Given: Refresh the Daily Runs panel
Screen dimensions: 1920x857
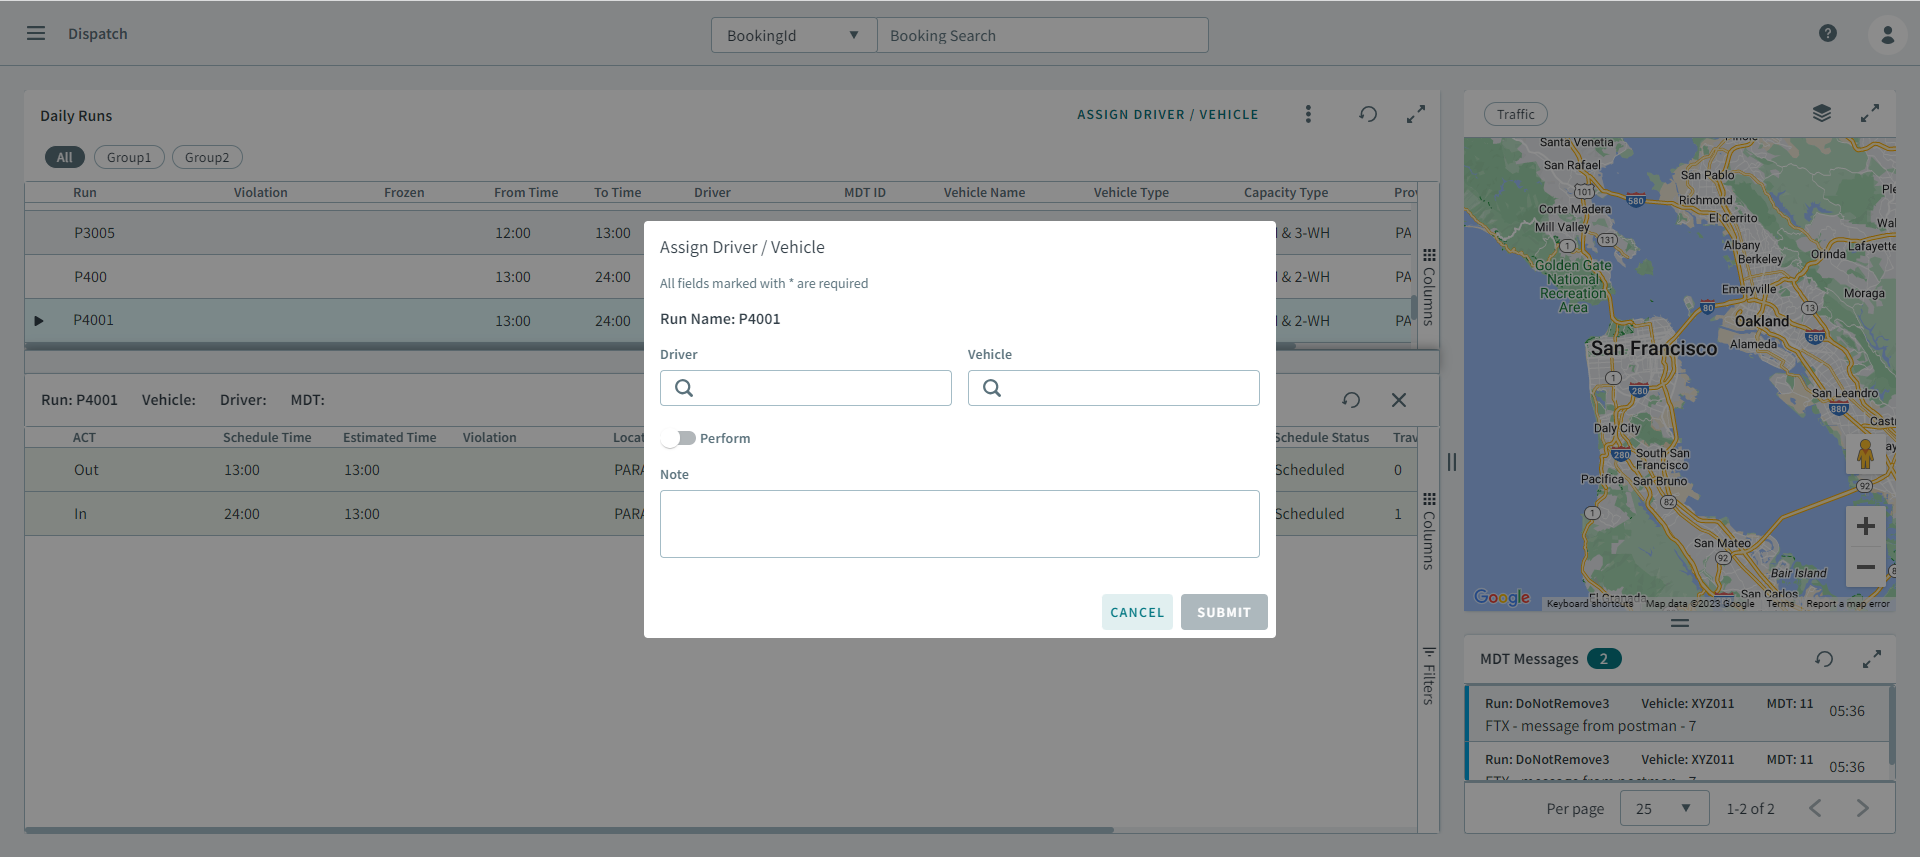Looking at the screenshot, I should coord(1368,114).
